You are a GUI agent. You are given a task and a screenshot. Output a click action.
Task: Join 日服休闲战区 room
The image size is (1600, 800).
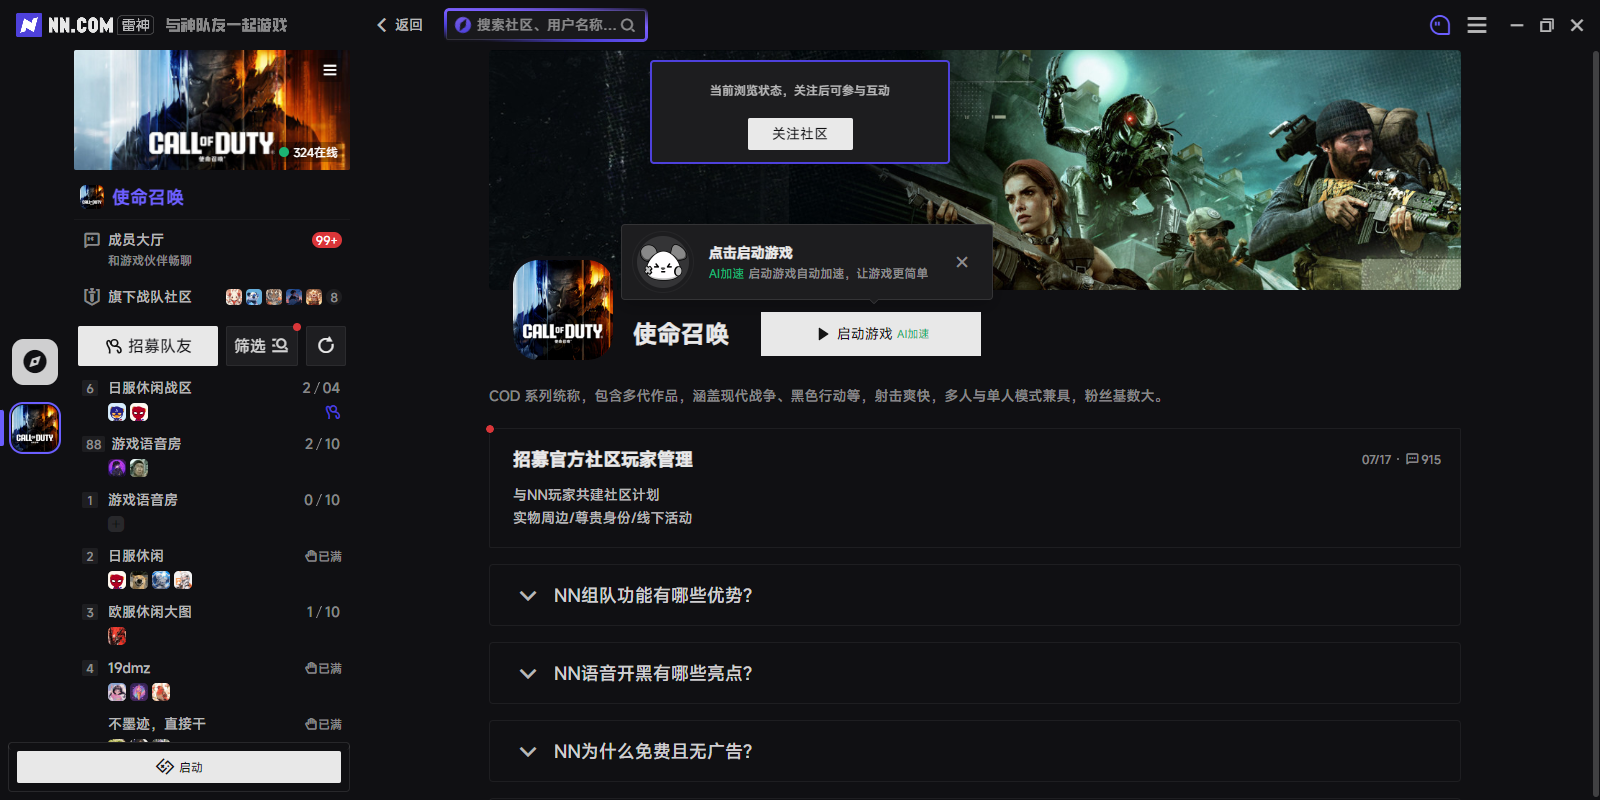pyautogui.click(x=212, y=399)
